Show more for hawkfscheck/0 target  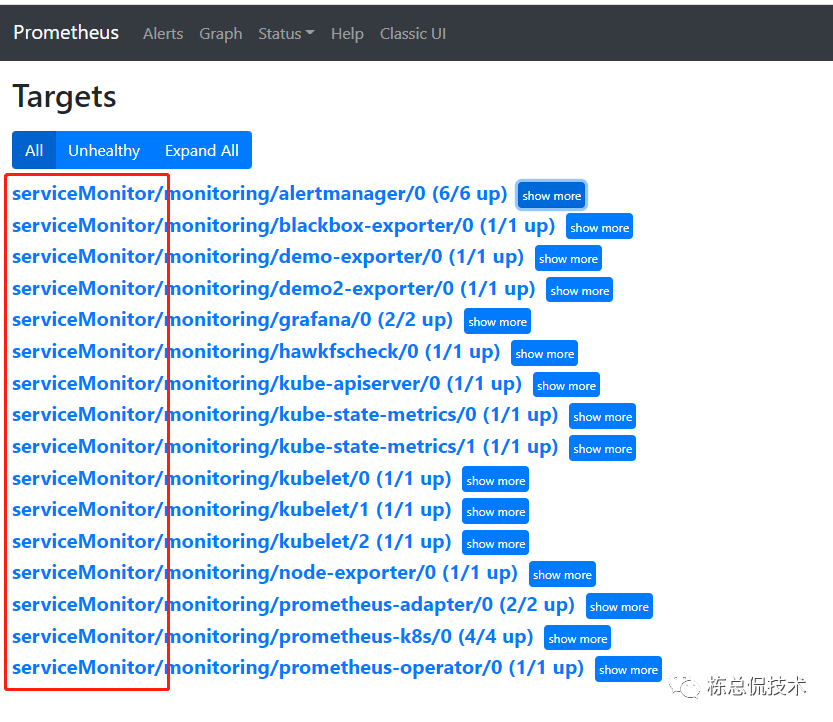[x=544, y=353]
